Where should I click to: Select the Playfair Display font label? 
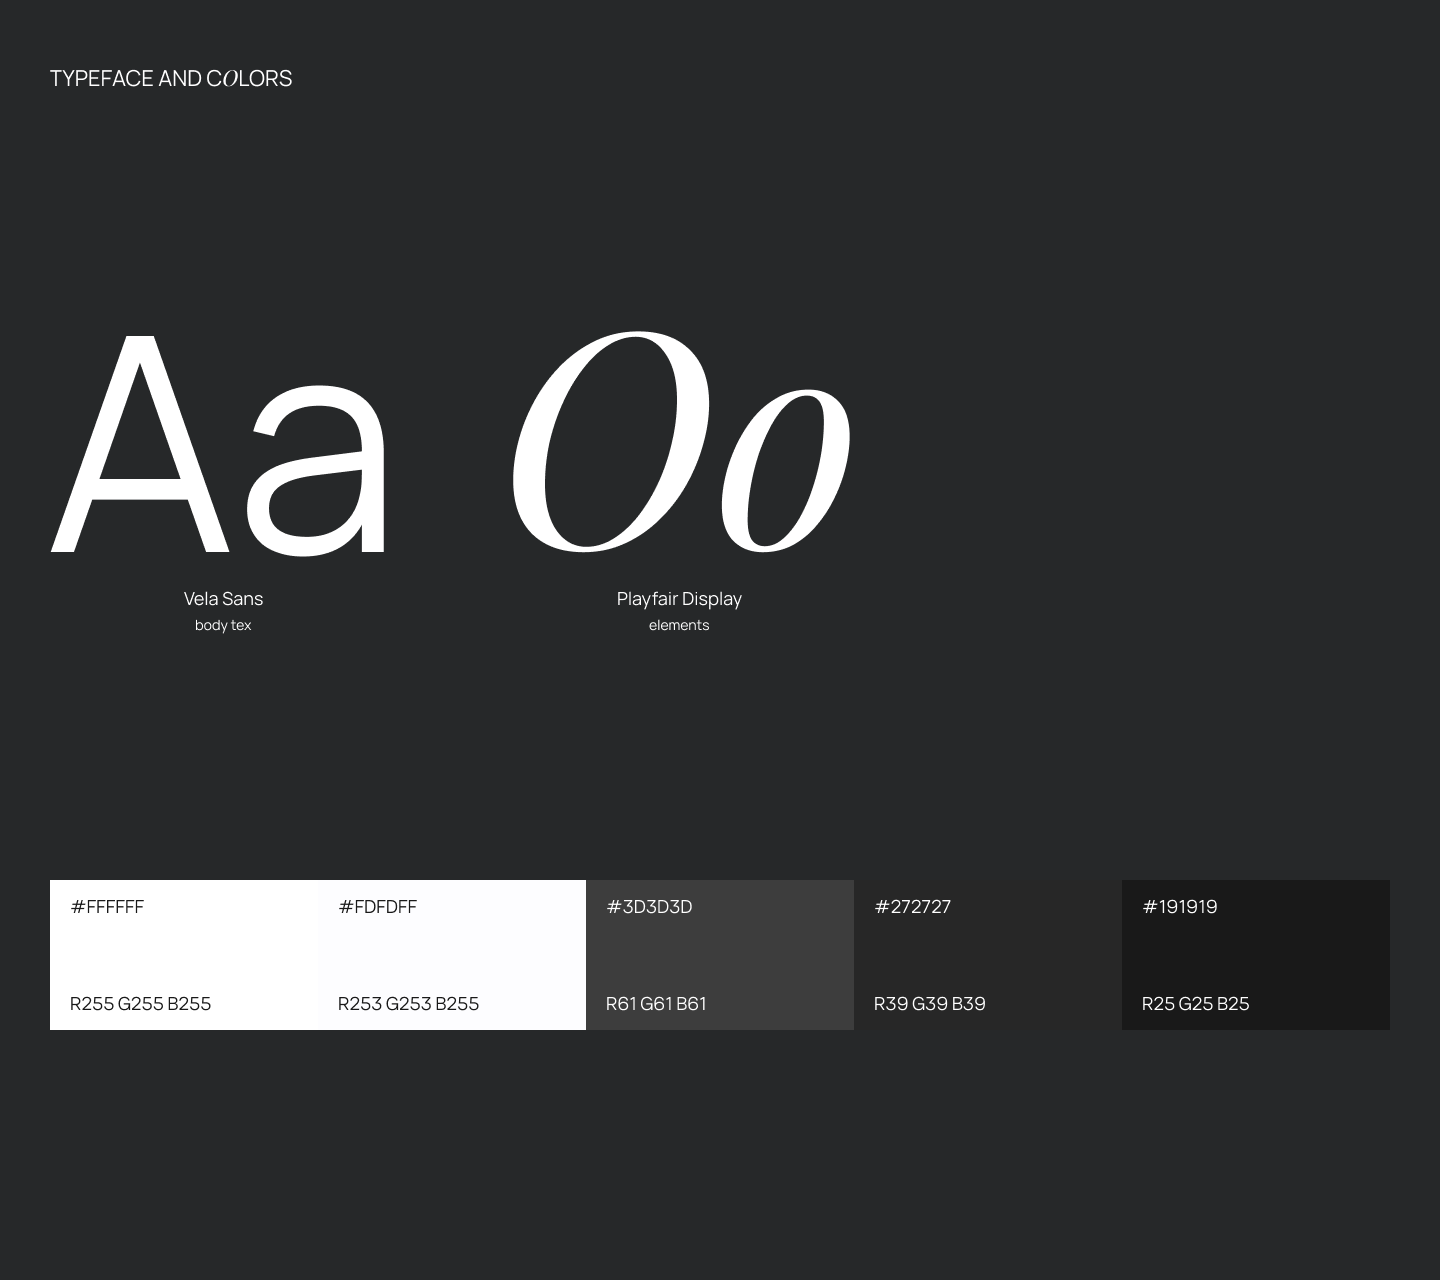point(679,599)
